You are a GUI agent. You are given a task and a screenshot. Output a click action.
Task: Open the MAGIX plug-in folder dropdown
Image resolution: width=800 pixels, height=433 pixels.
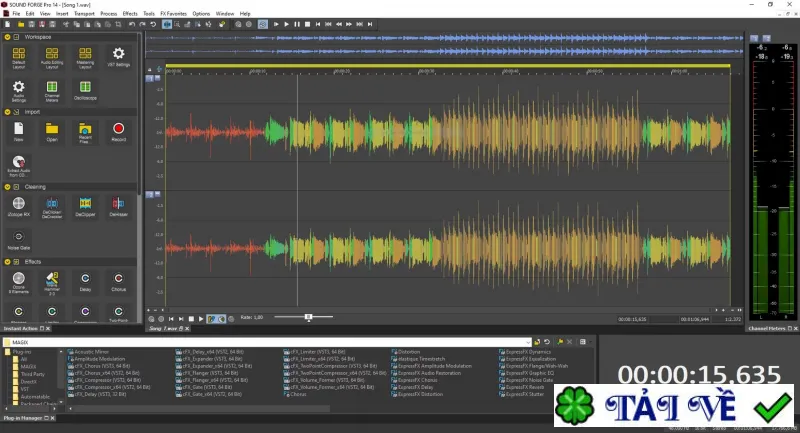[x=528, y=342]
